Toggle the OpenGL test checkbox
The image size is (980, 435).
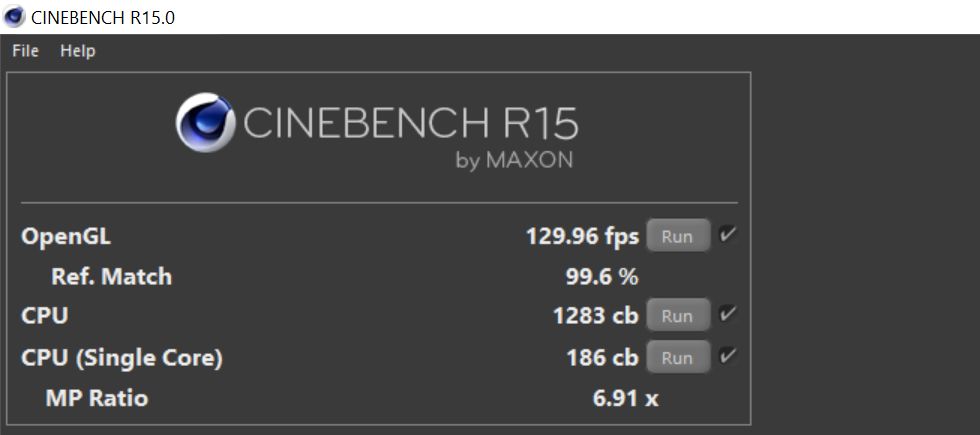coord(728,235)
